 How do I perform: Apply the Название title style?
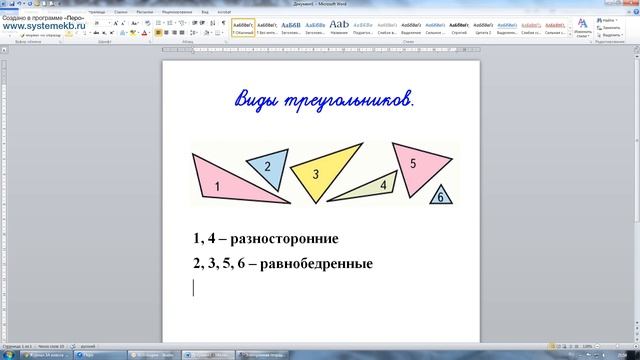click(x=339, y=28)
